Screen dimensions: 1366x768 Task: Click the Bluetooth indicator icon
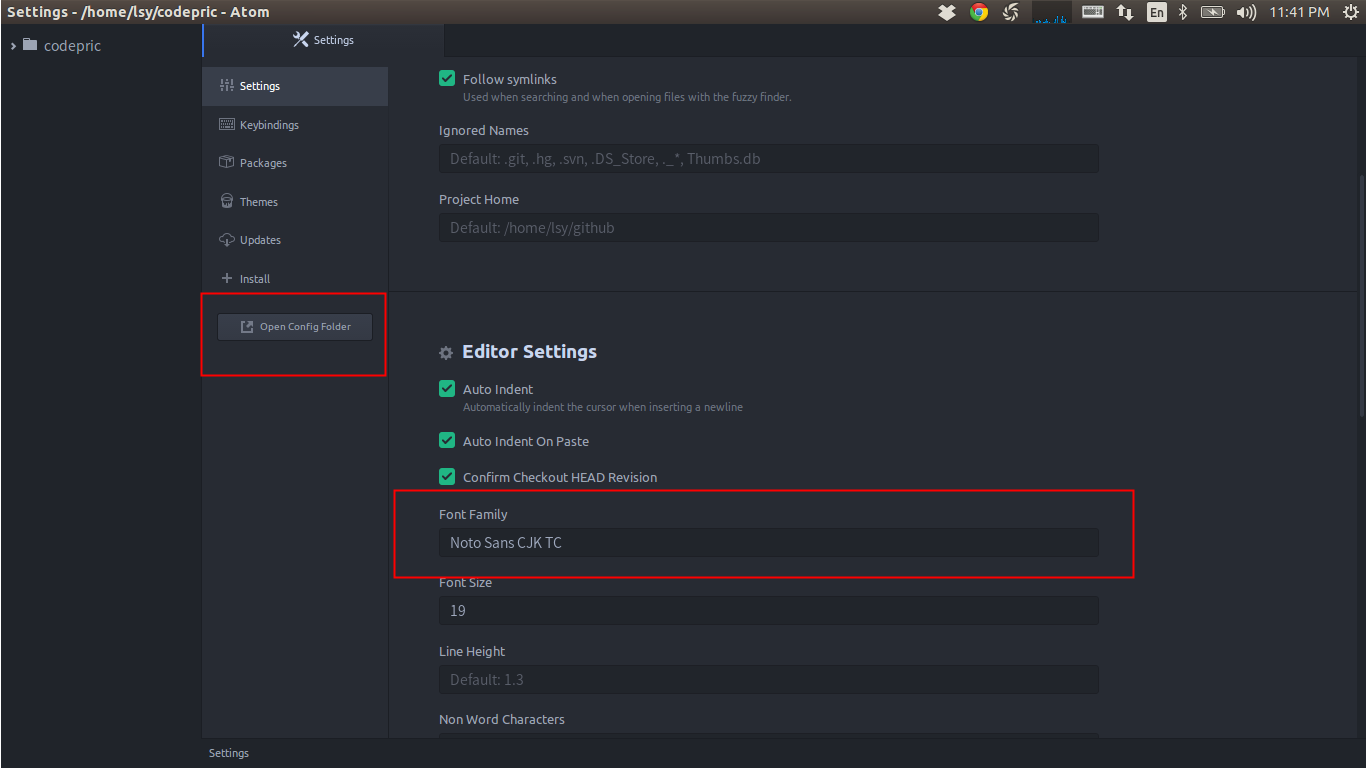(1181, 12)
